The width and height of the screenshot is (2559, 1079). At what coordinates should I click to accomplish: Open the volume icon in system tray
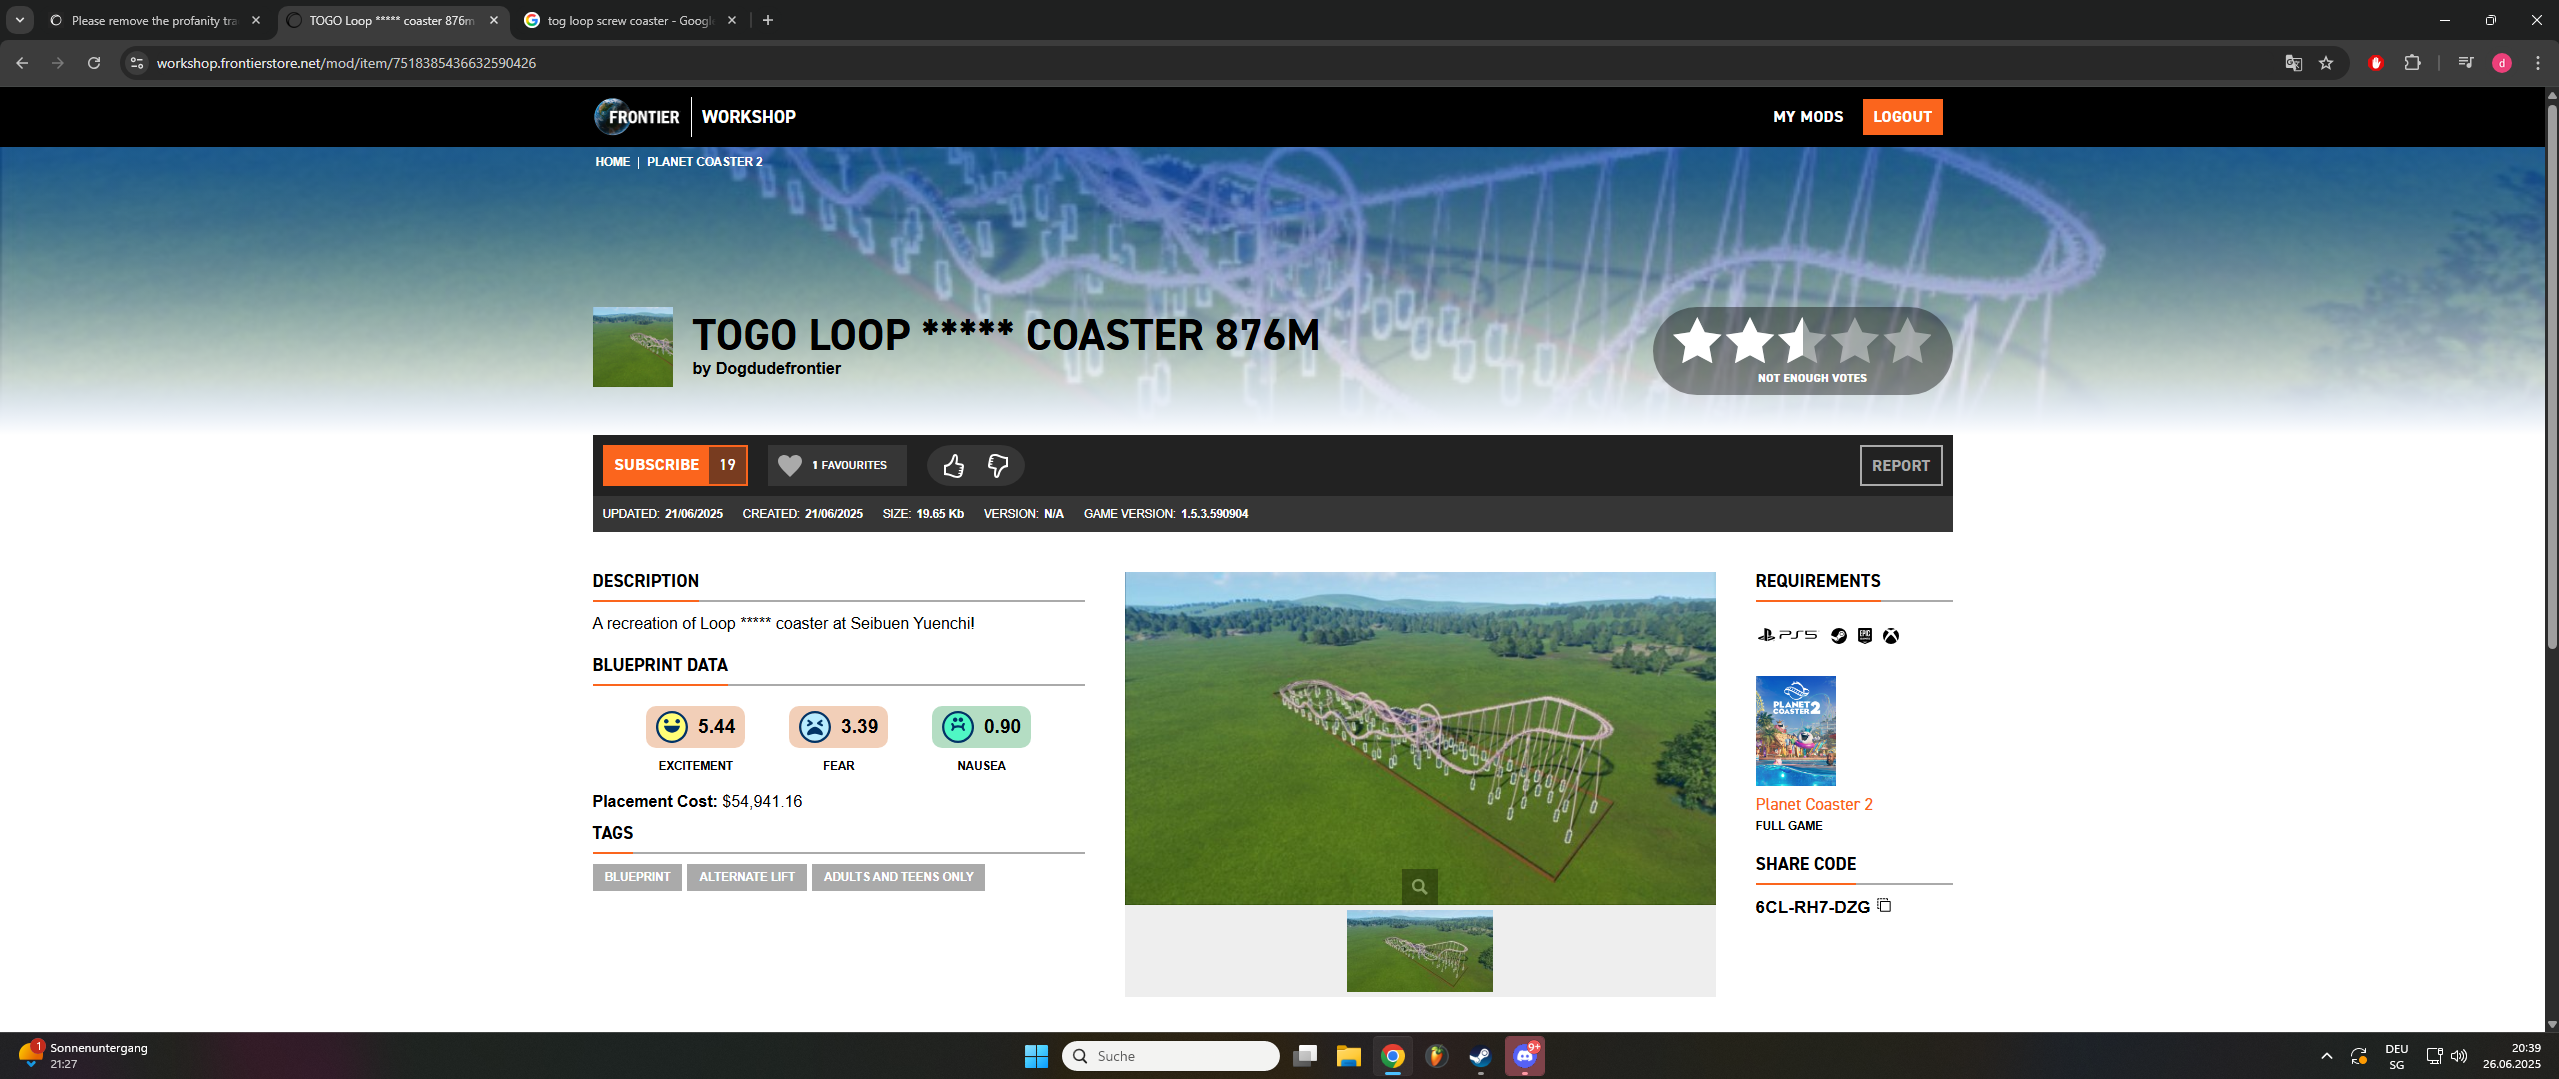tap(2459, 1056)
